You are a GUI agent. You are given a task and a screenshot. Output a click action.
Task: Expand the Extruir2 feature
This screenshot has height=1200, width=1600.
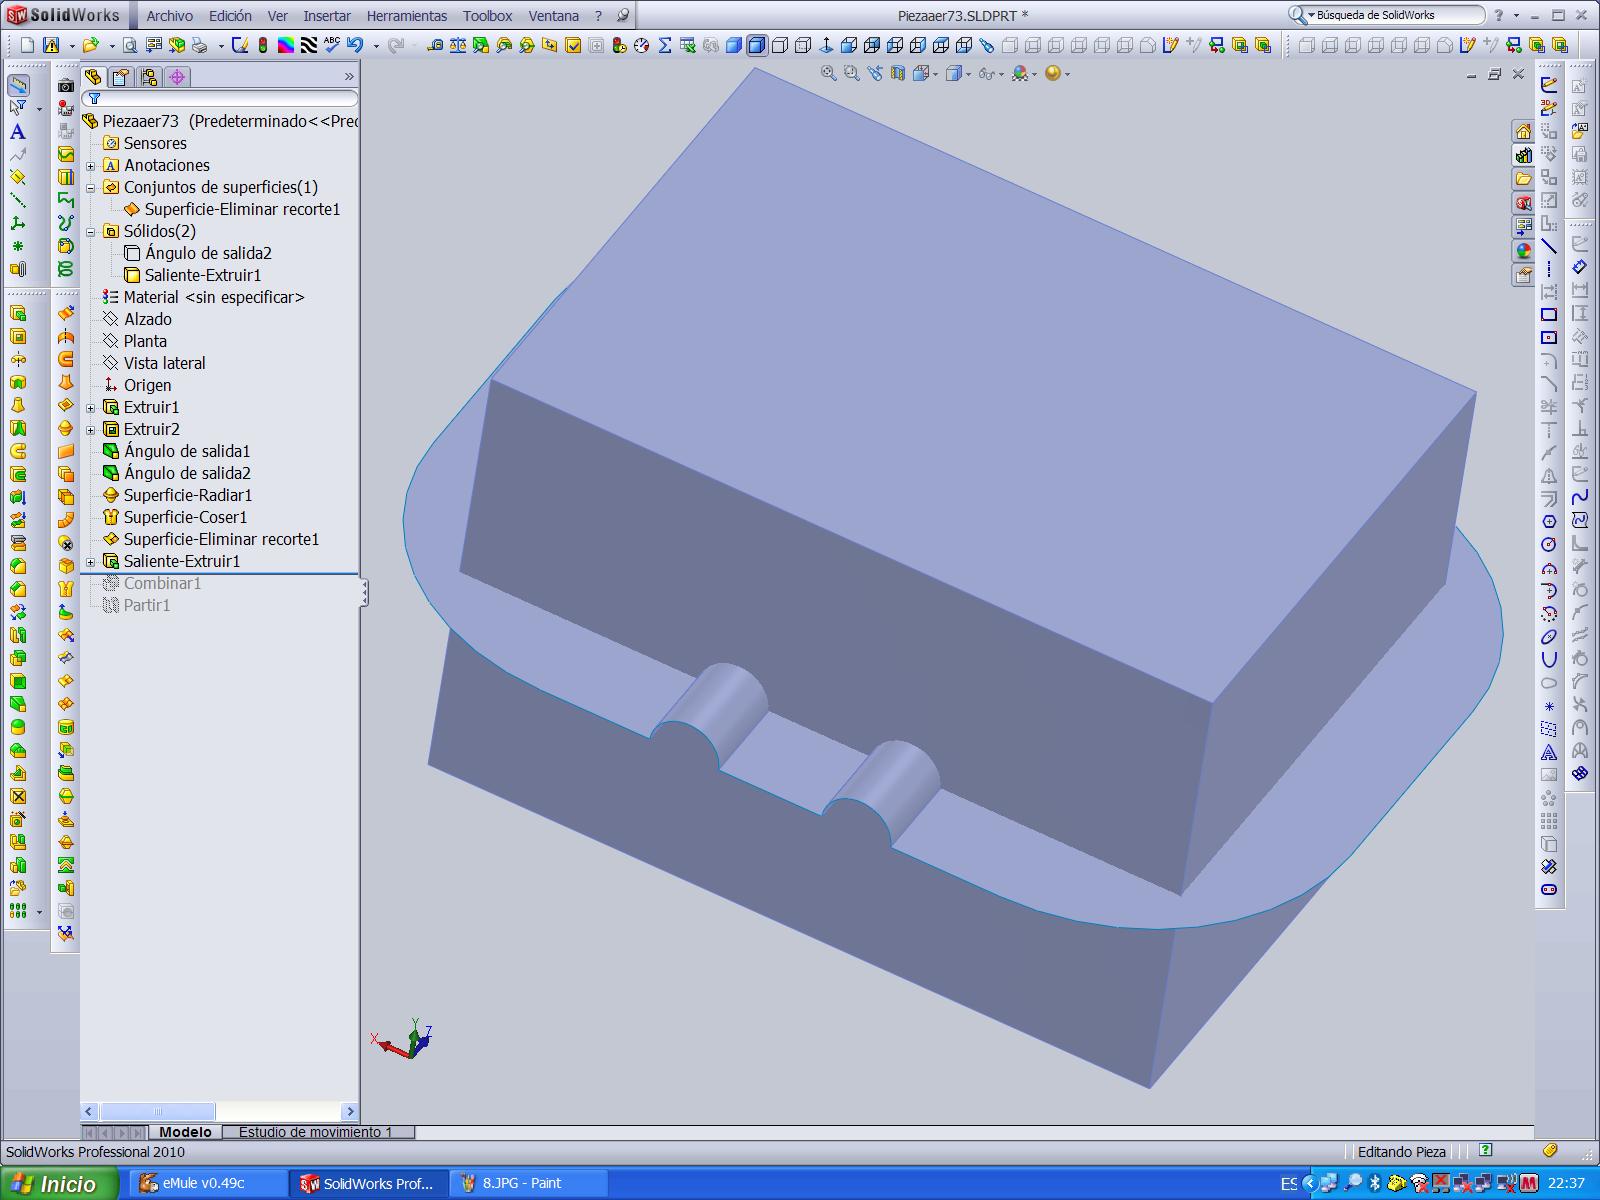(x=91, y=430)
